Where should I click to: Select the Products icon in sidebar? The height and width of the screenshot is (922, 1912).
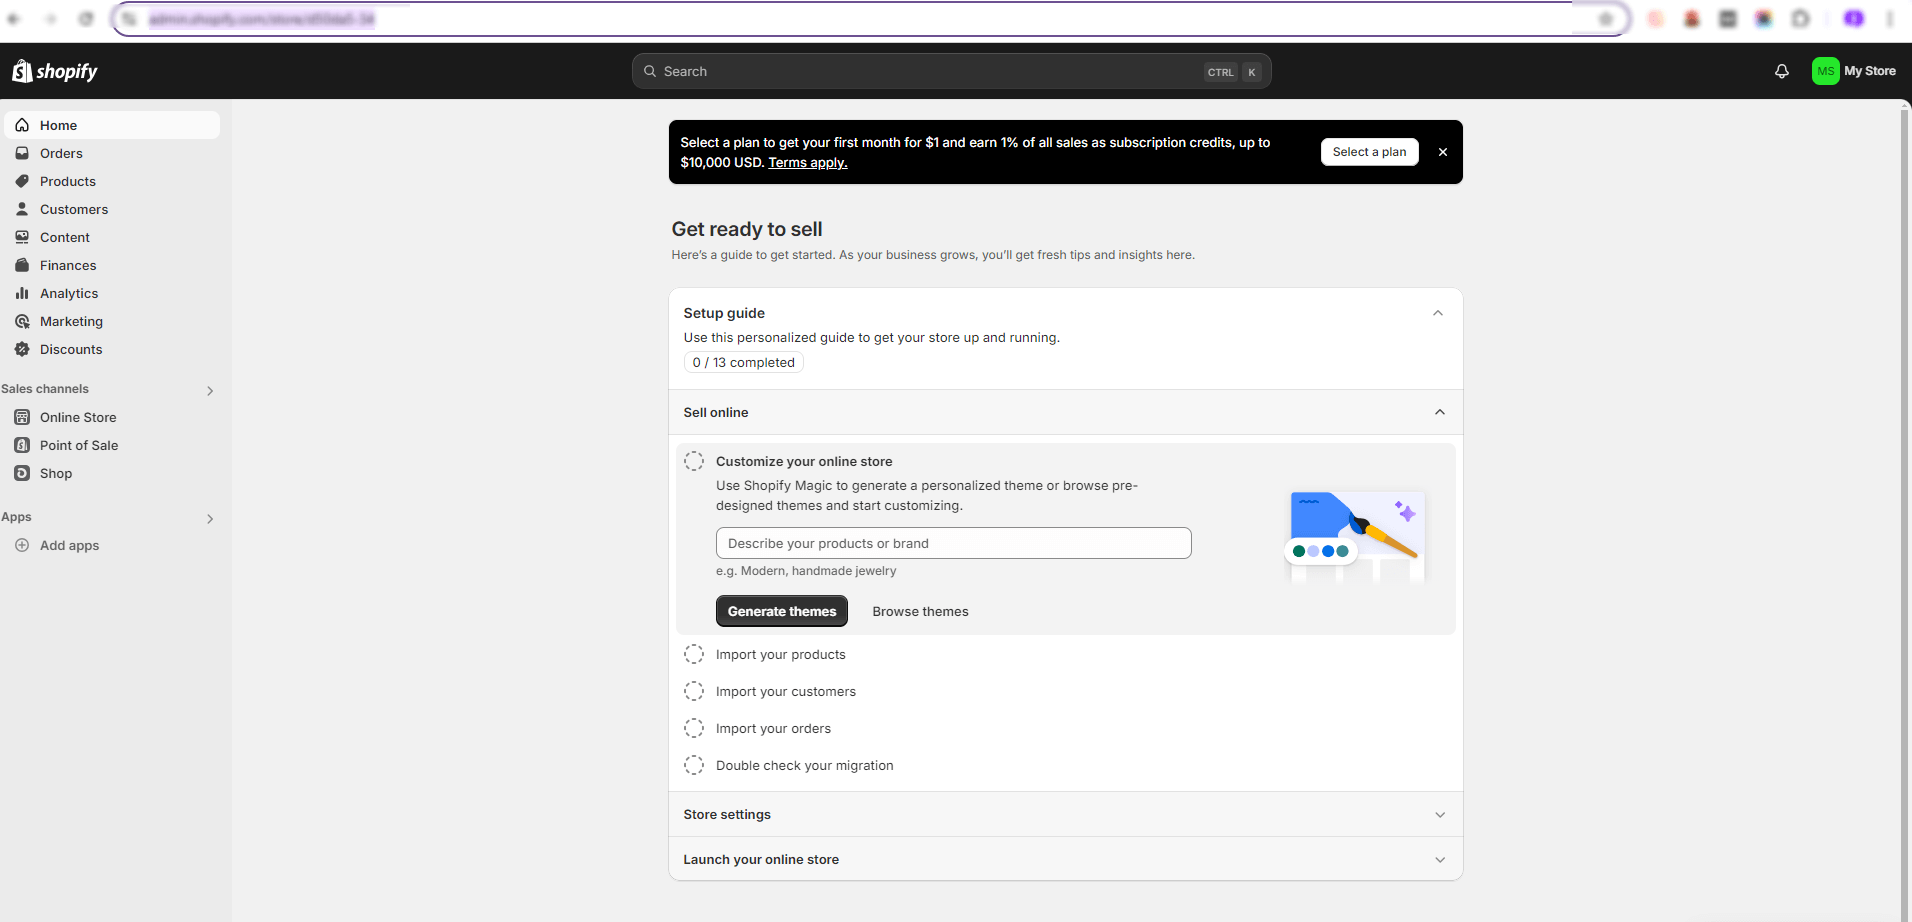[22, 181]
